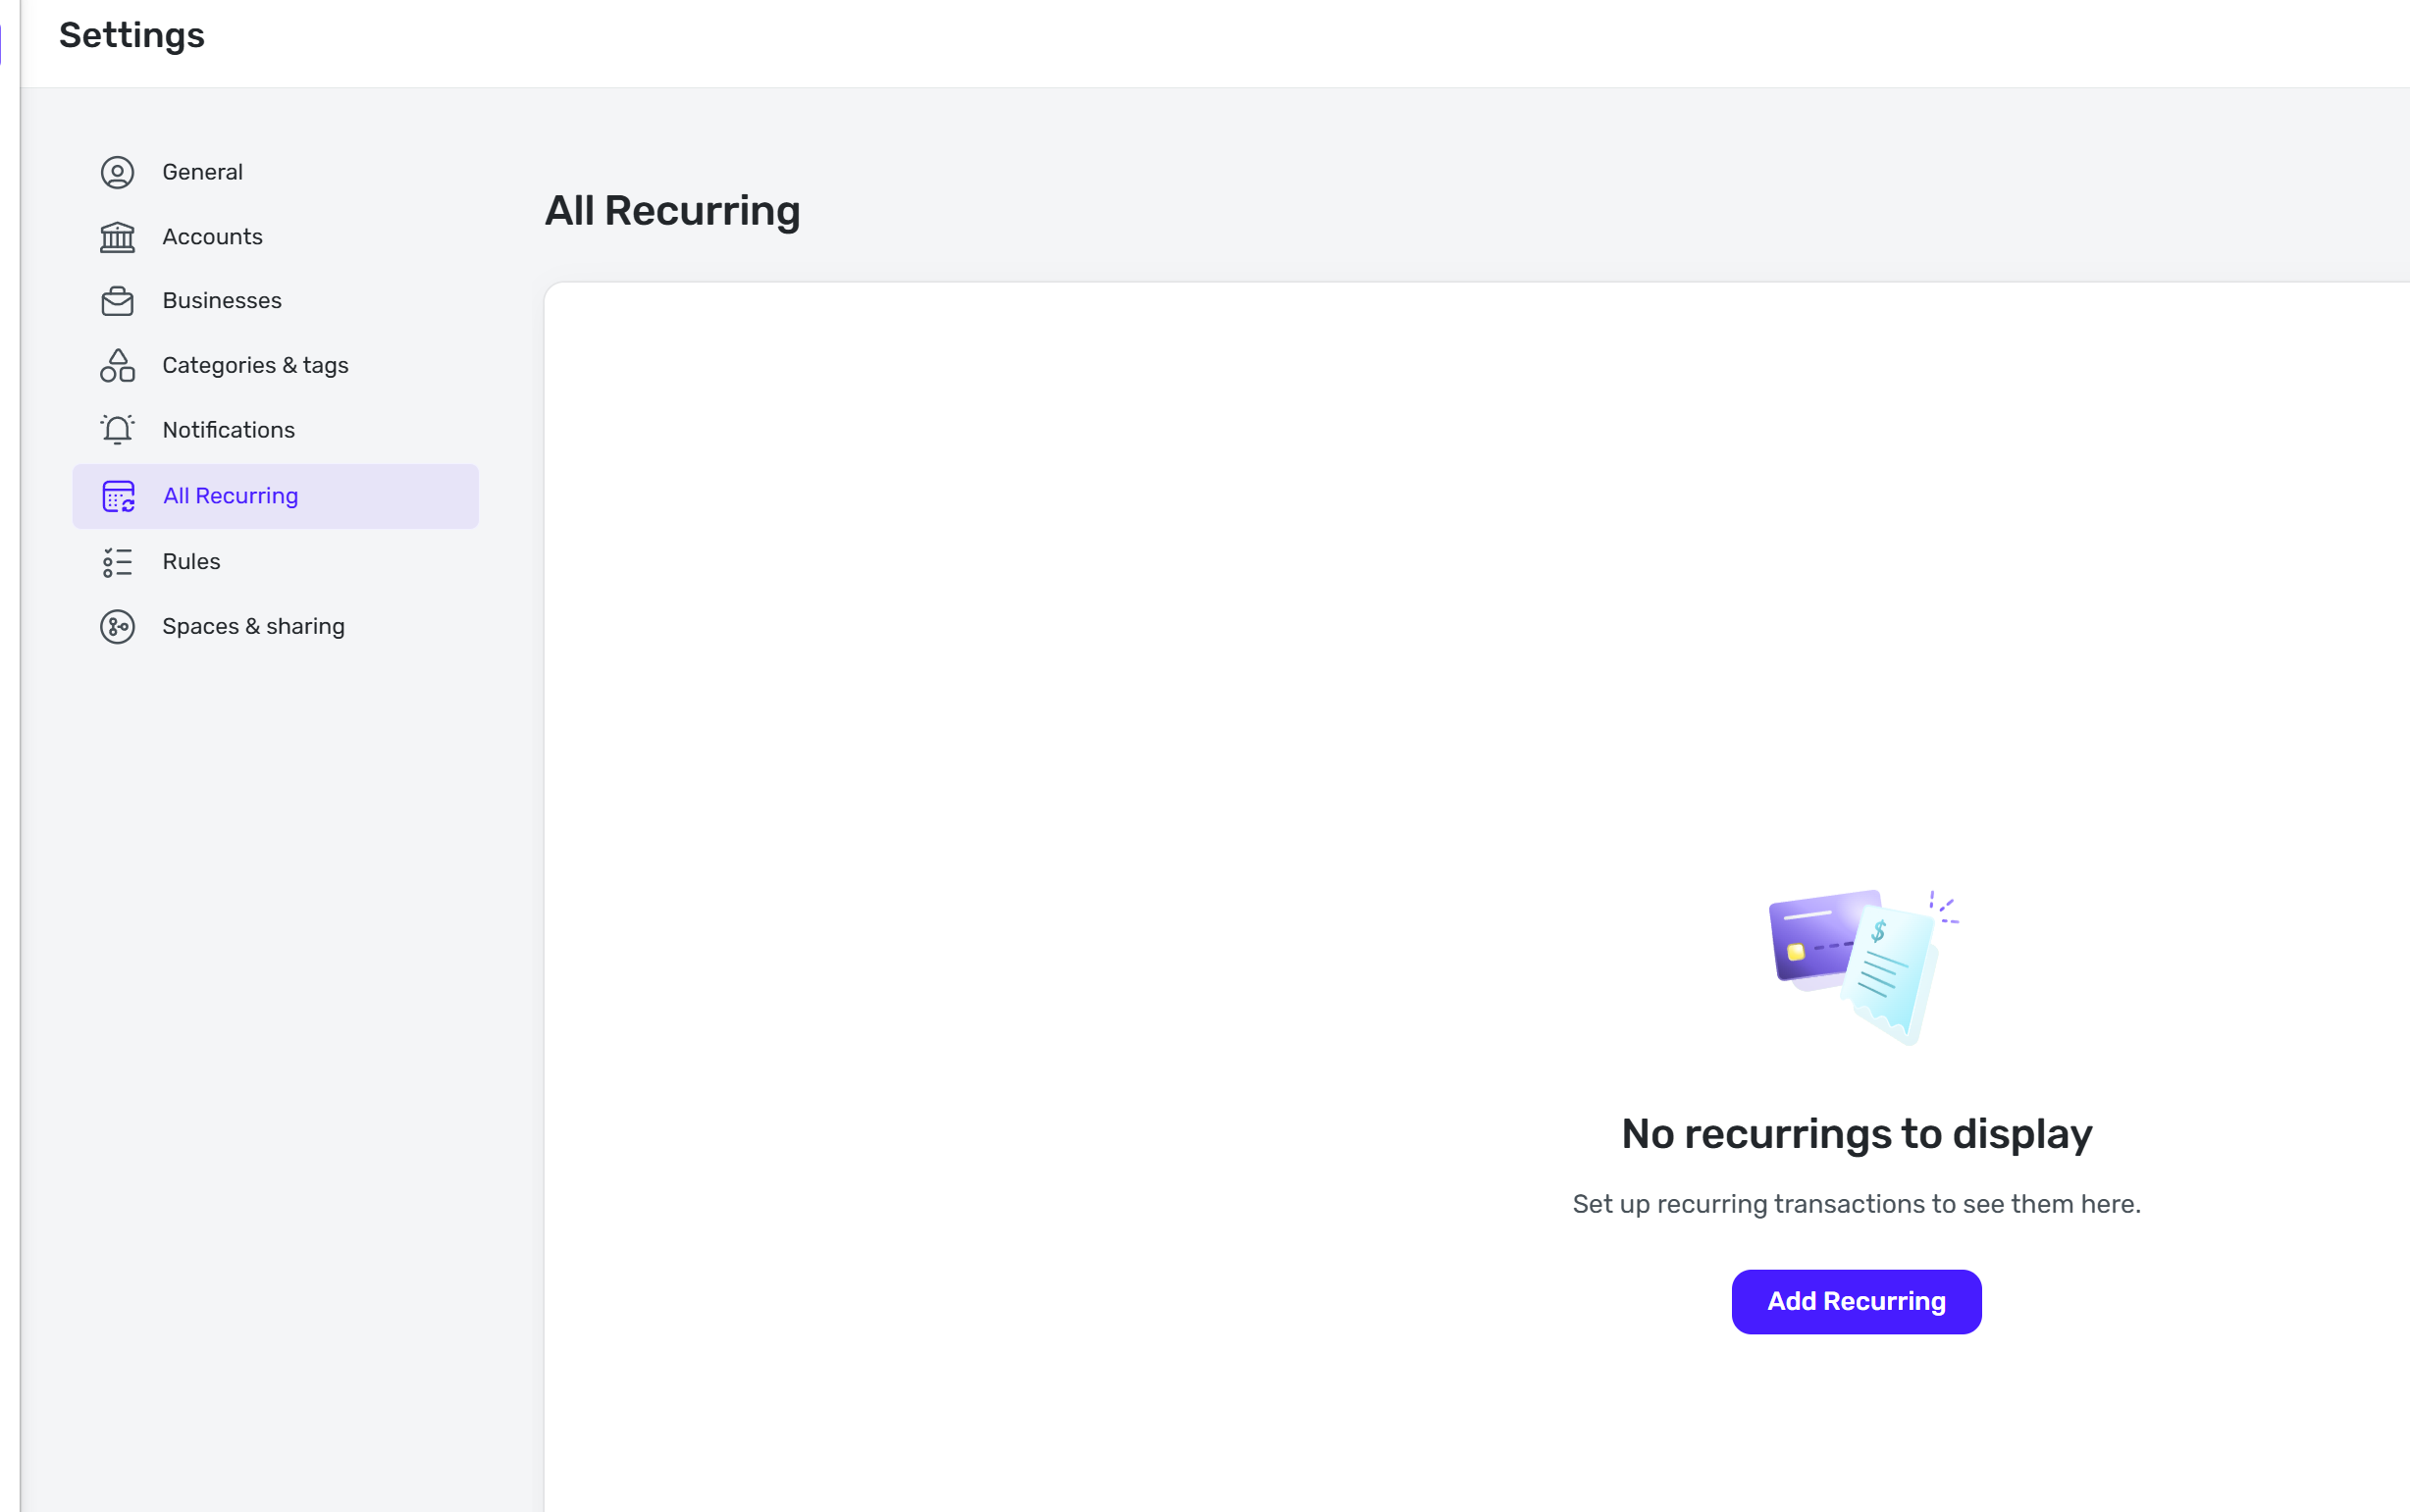Click the Notifications bell icon

(117, 430)
